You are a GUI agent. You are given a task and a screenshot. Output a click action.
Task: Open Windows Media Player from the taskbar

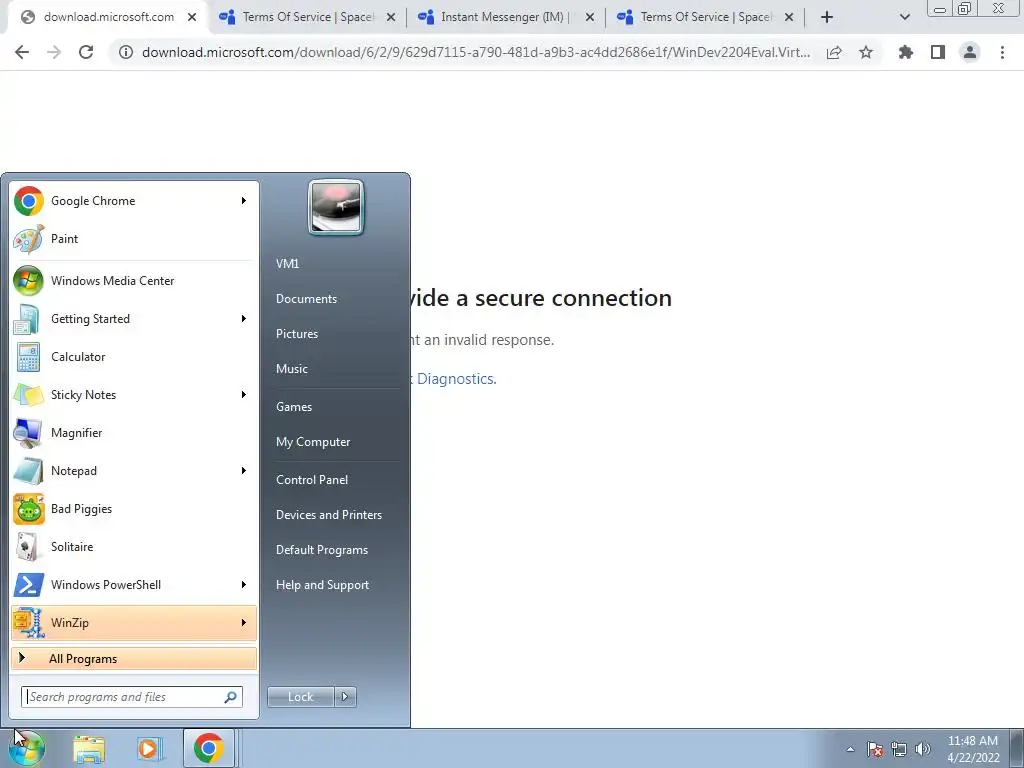click(x=148, y=749)
